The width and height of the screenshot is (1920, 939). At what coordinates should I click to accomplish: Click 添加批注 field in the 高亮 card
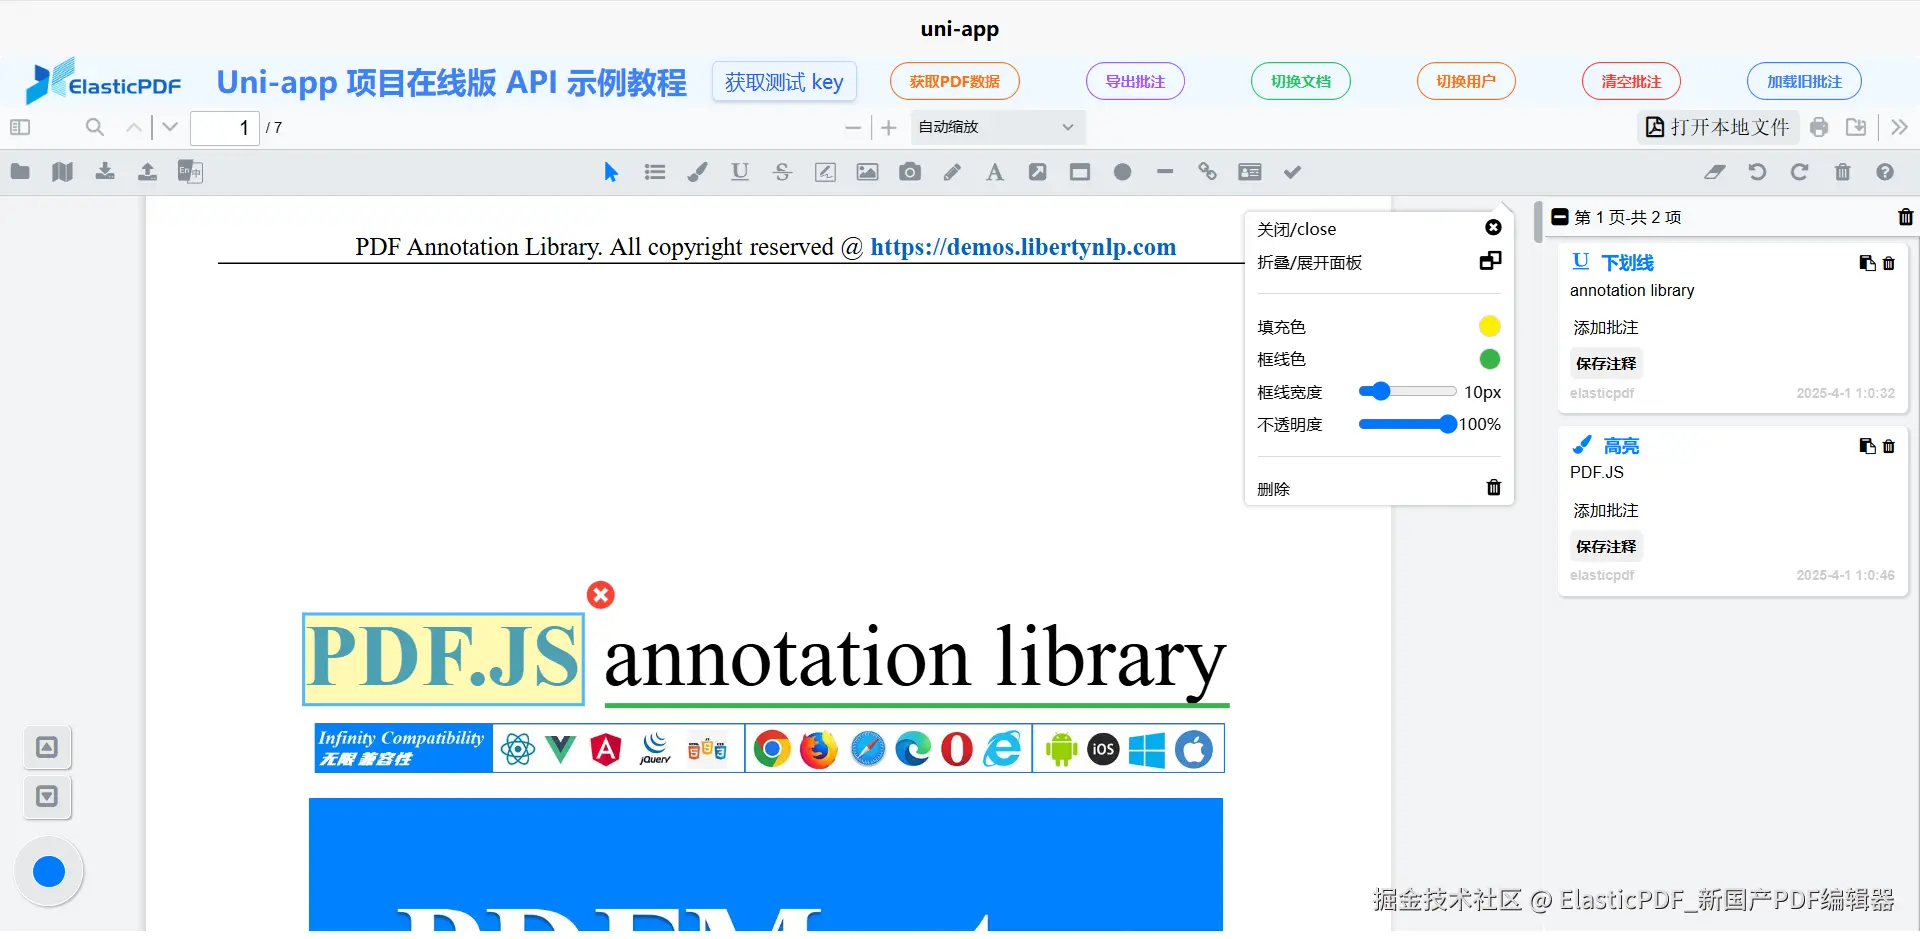coord(1606,510)
